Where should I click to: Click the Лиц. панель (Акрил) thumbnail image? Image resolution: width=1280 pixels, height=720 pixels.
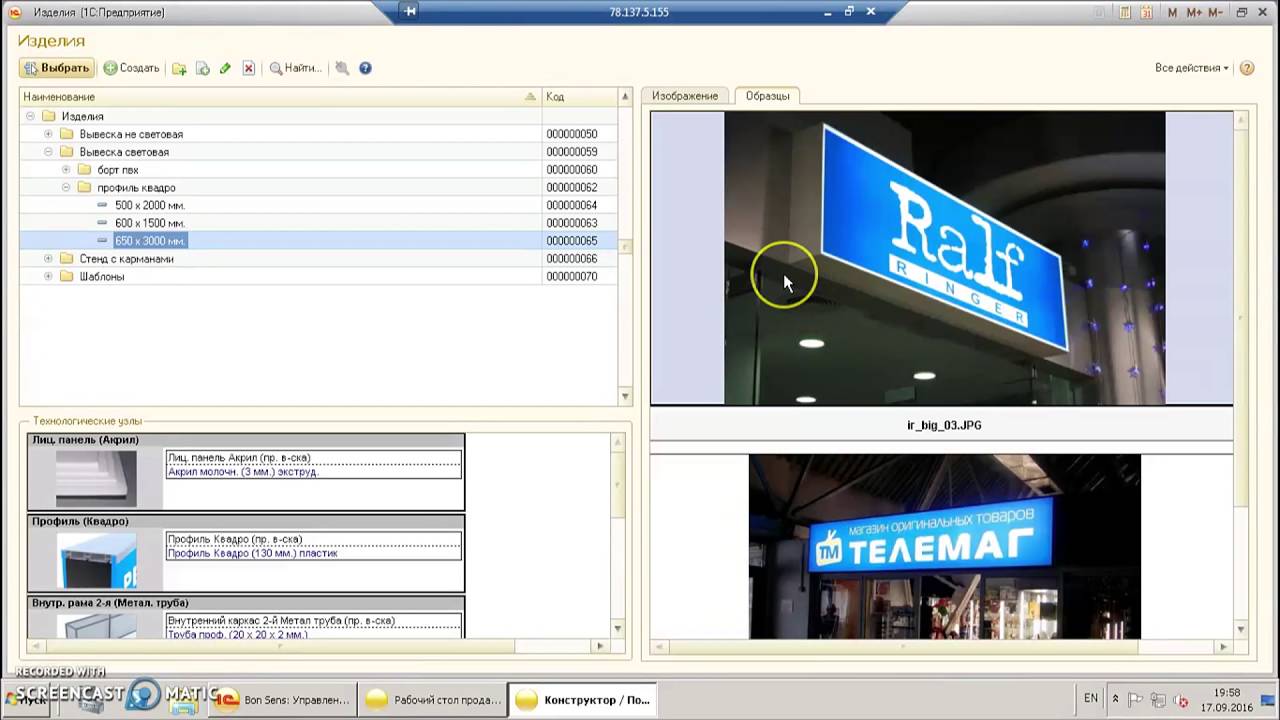pos(96,479)
